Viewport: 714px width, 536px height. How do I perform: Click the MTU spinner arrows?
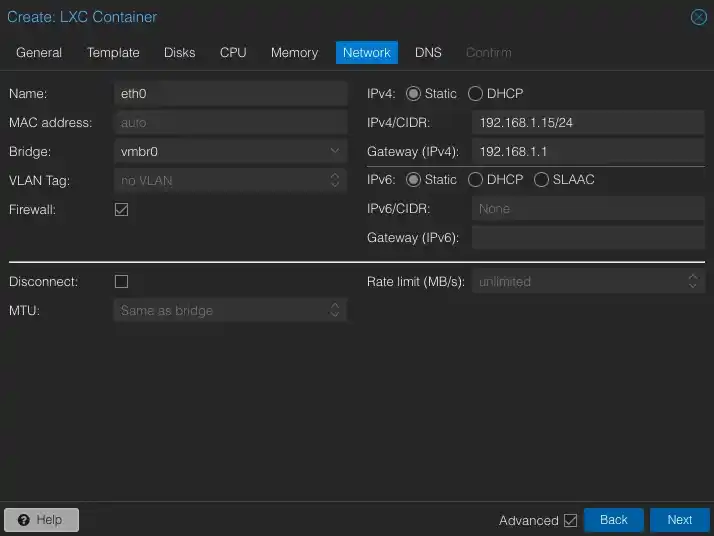[335, 310]
